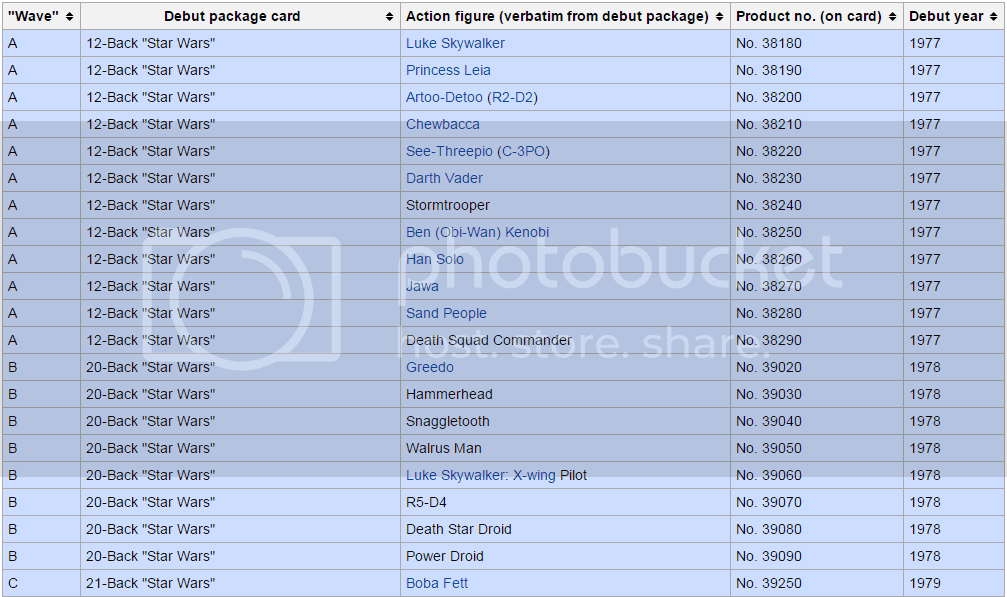
Task: Select debut year 1977 in Princess Leia row
Action: [925, 71]
